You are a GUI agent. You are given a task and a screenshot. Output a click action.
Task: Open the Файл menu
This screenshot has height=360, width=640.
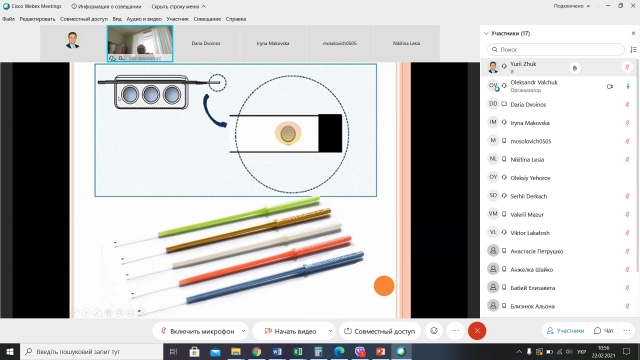point(8,19)
